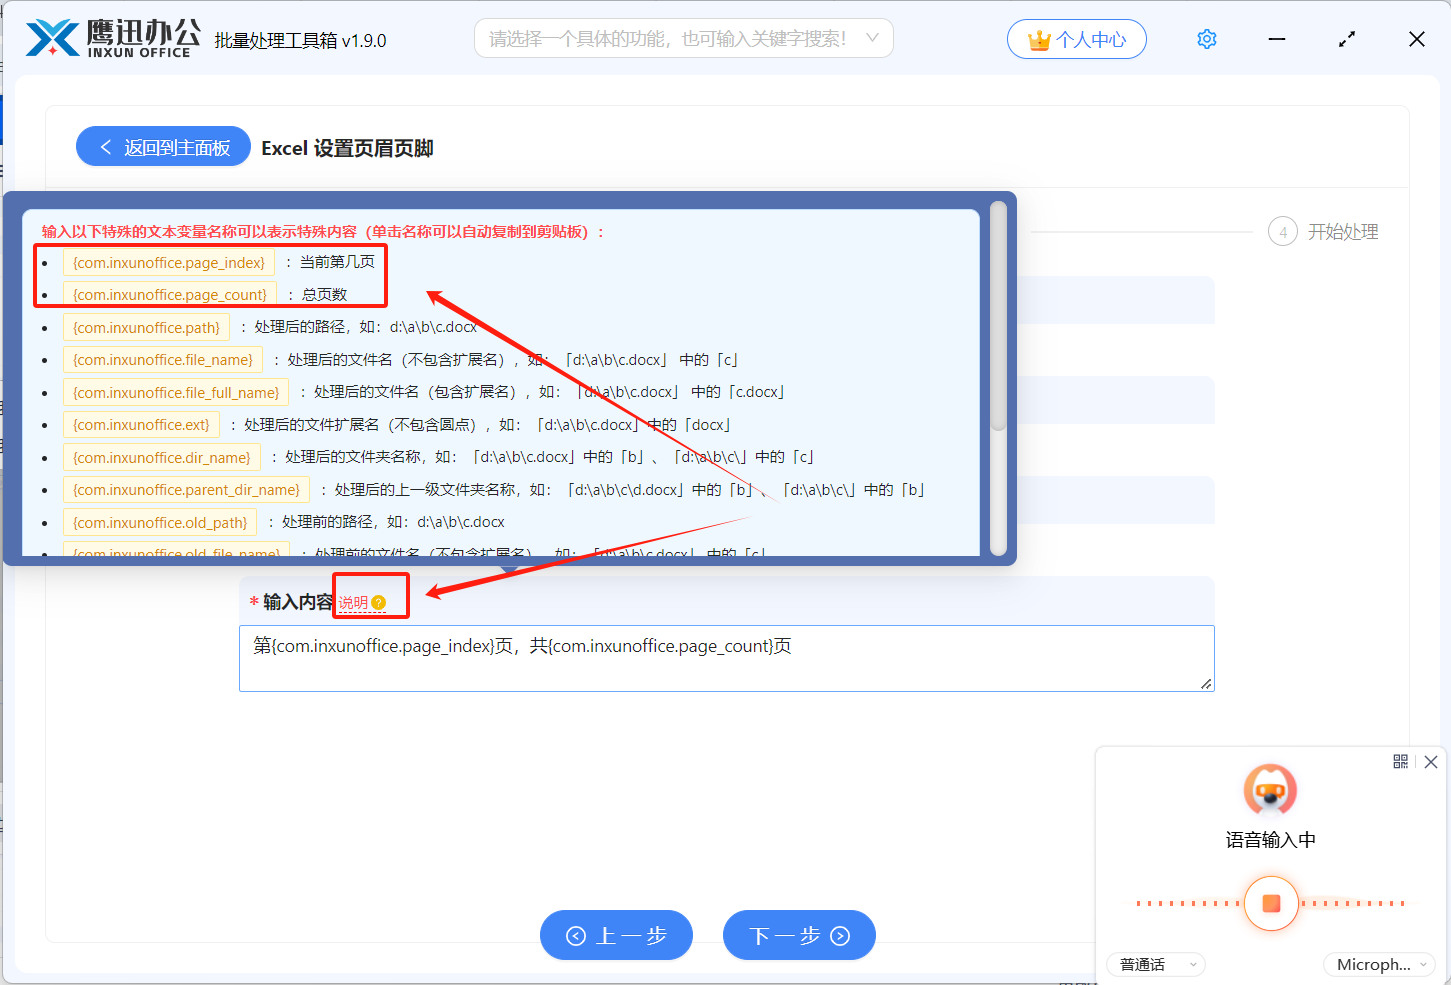Open the 普通话 language dropdown
The width and height of the screenshot is (1451, 985).
click(x=1156, y=964)
